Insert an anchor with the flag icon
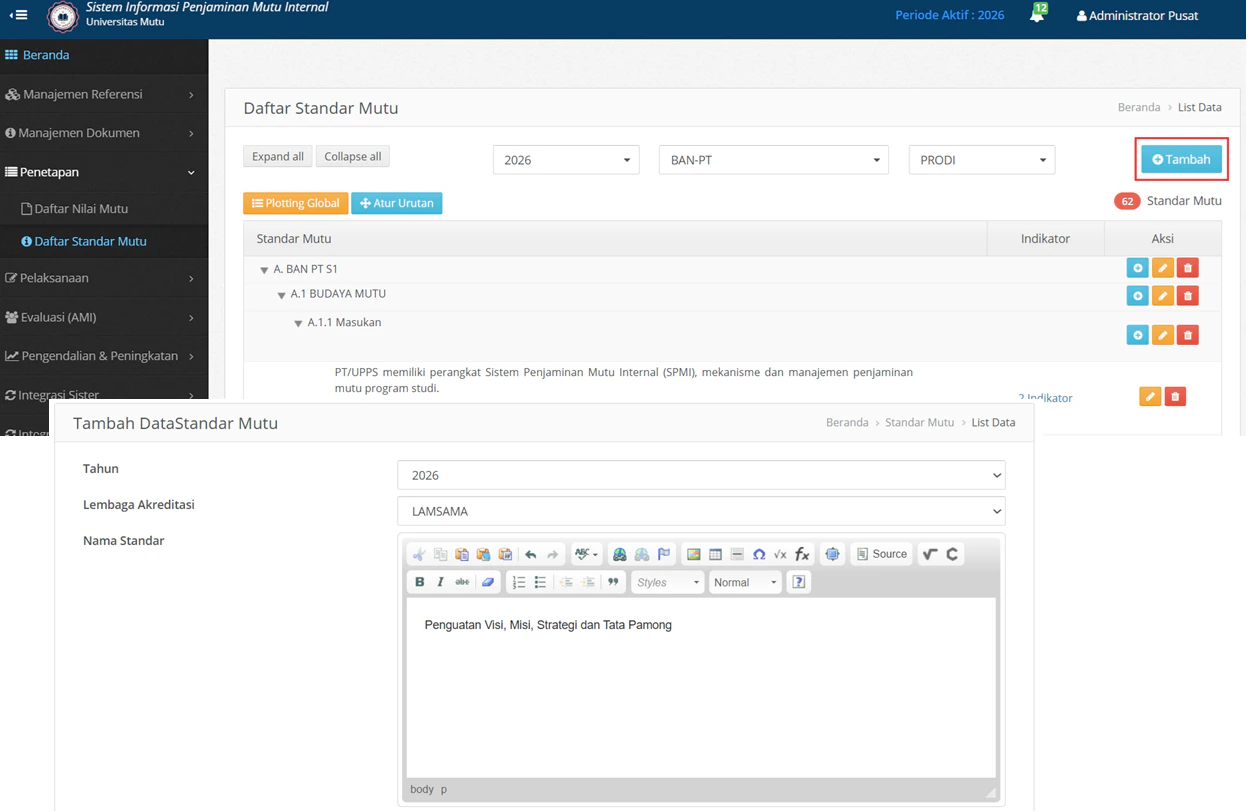The width and height of the screenshot is (1251, 812). coord(664,554)
